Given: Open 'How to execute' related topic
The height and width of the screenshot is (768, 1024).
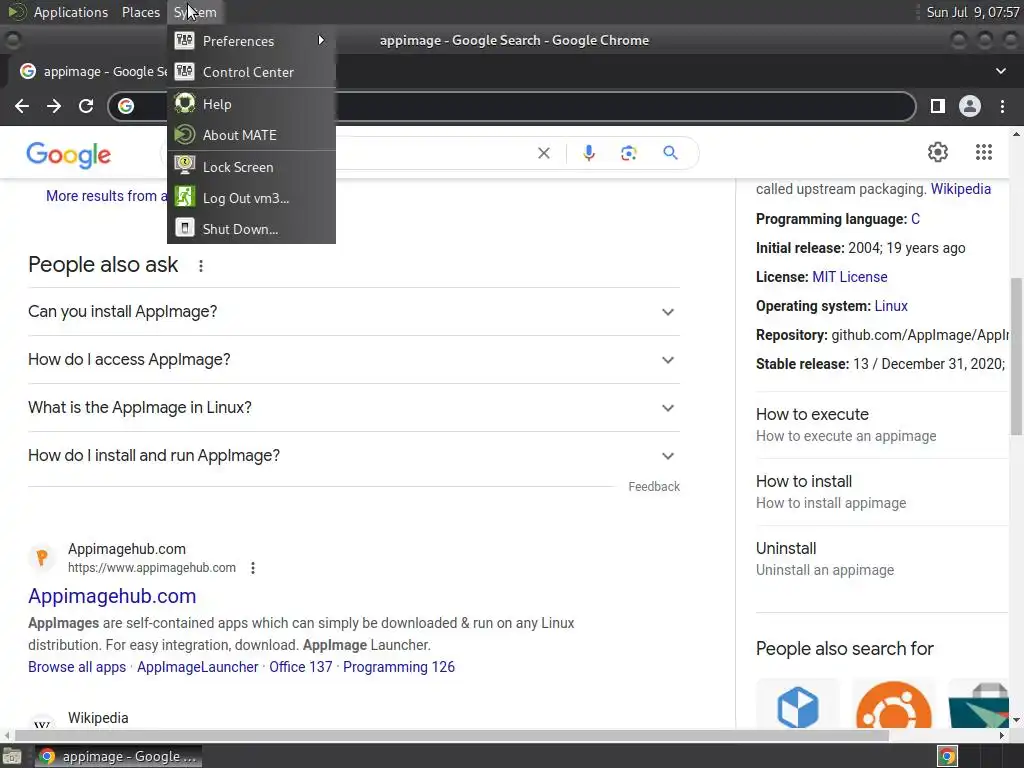Looking at the screenshot, I should coord(882,424).
